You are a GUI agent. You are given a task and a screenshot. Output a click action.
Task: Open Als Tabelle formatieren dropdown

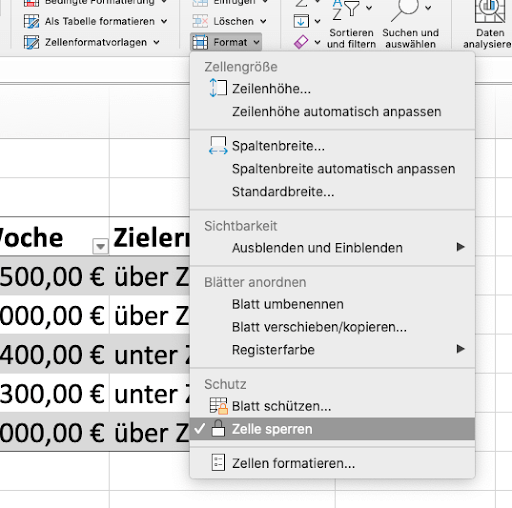pos(164,21)
